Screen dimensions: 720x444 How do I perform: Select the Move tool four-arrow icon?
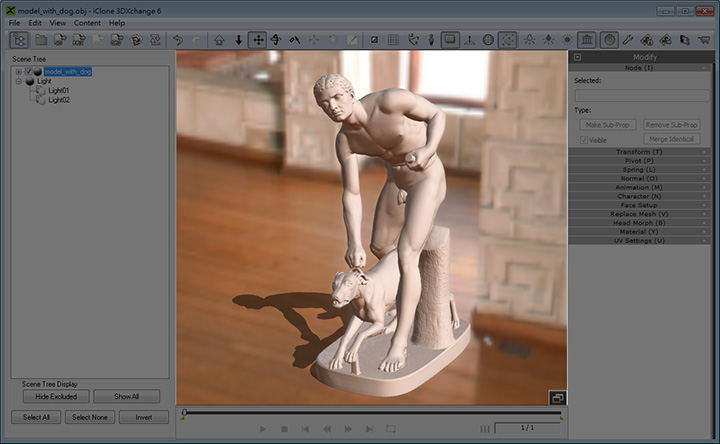pos(258,40)
